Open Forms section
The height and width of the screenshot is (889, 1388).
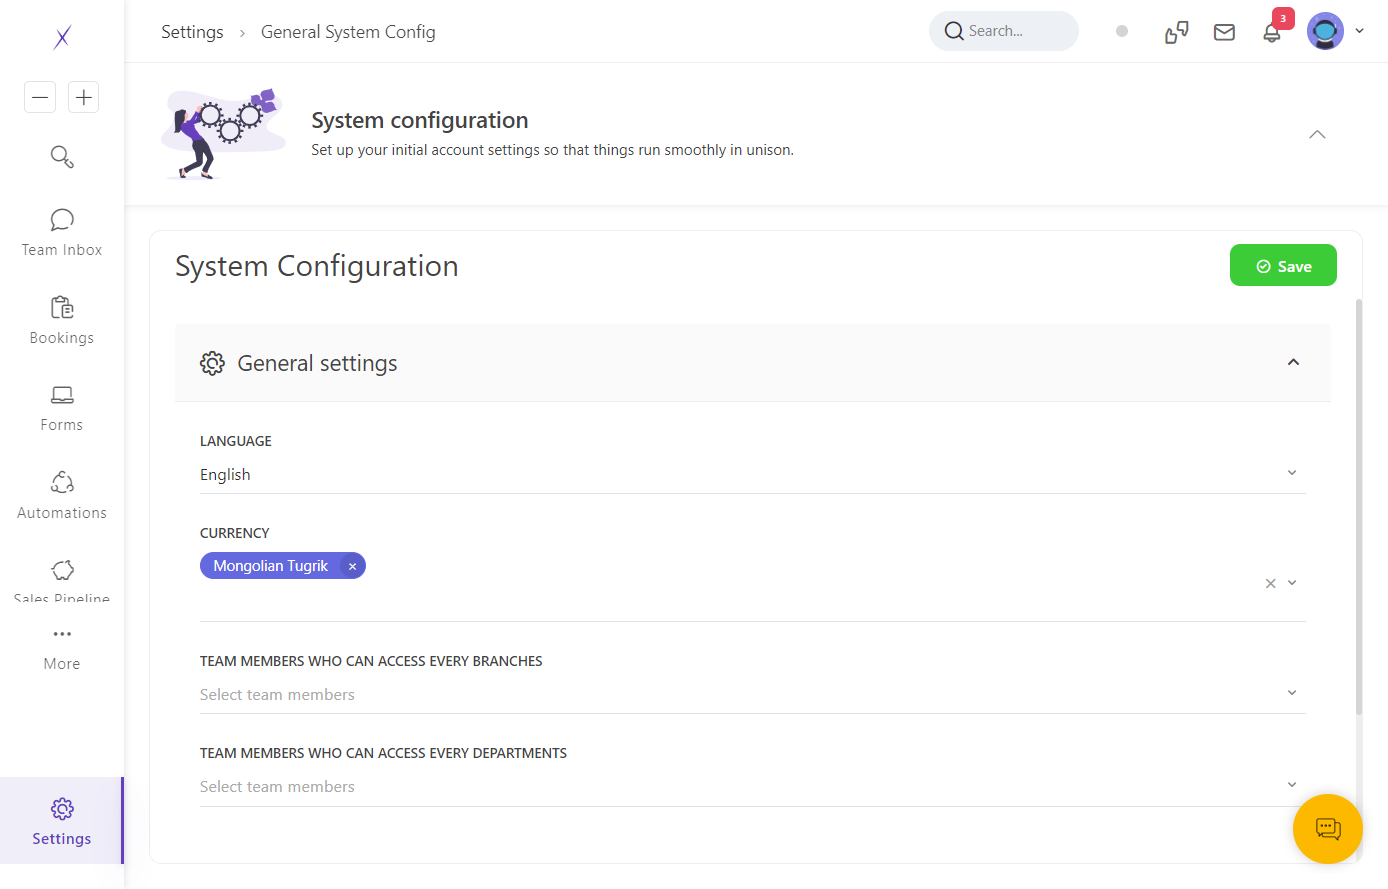[x=62, y=408]
